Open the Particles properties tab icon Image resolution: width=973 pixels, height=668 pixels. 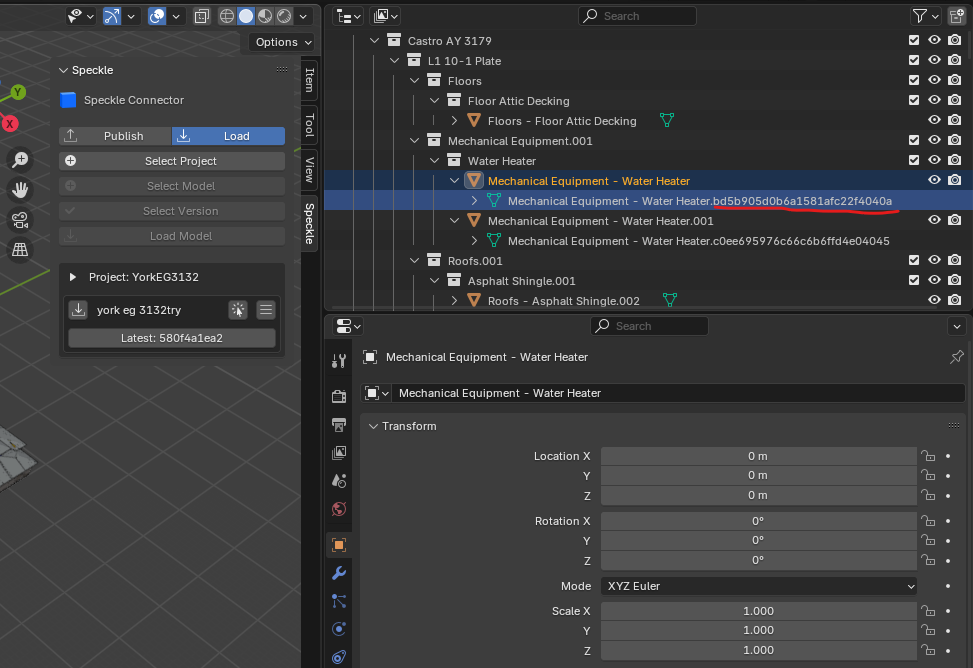(339, 601)
